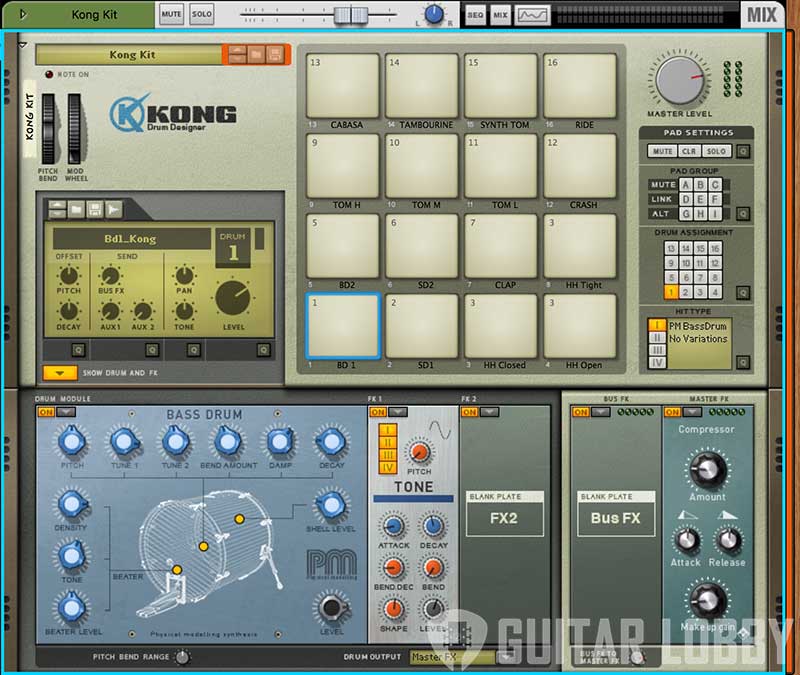Select hit type II in the Hit Type list
Image resolution: width=800 pixels, height=675 pixels.
click(657, 338)
